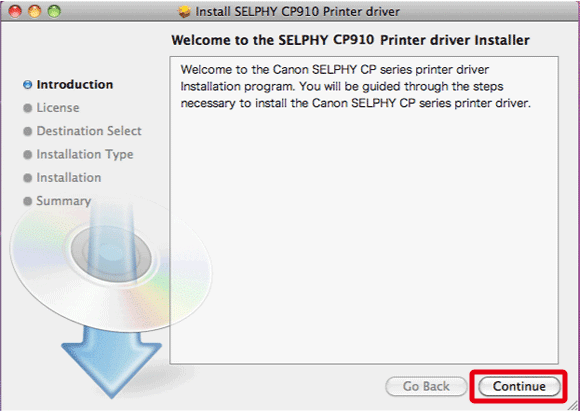The image size is (580, 411).
Task: Click the package icon in title bar
Action: tap(184, 12)
